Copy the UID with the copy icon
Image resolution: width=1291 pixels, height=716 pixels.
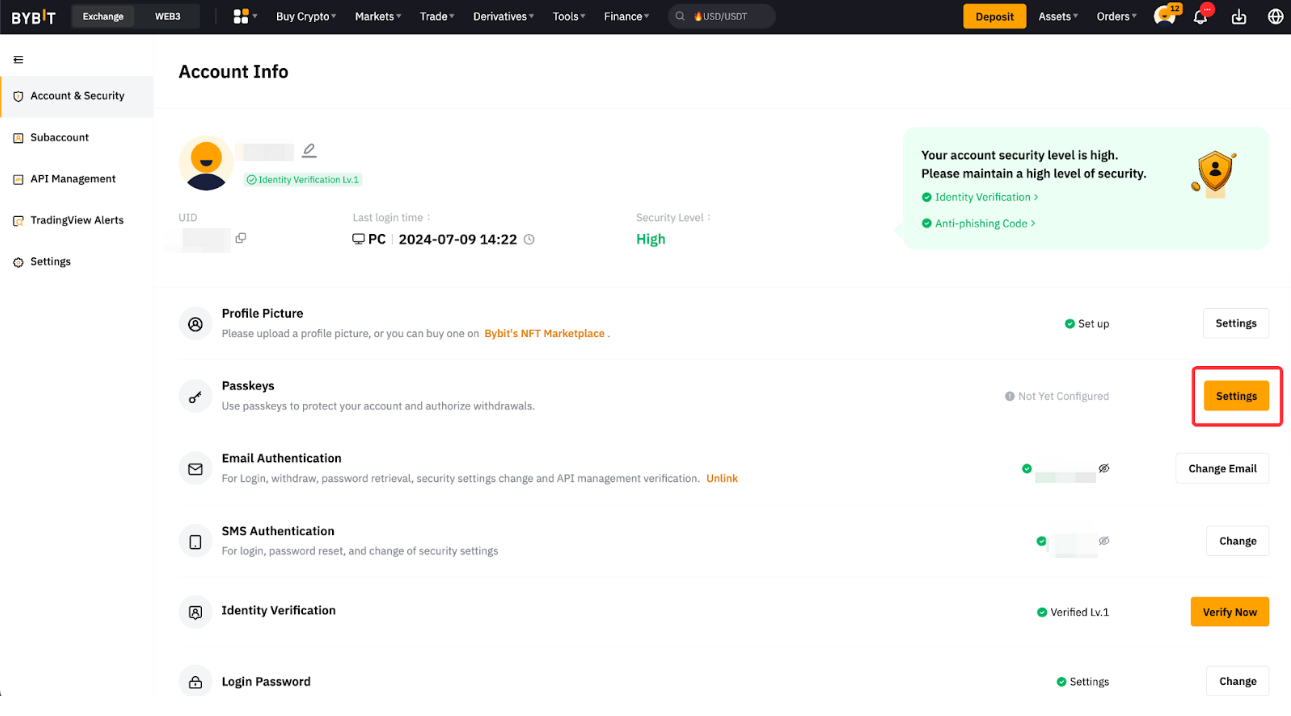241,238
